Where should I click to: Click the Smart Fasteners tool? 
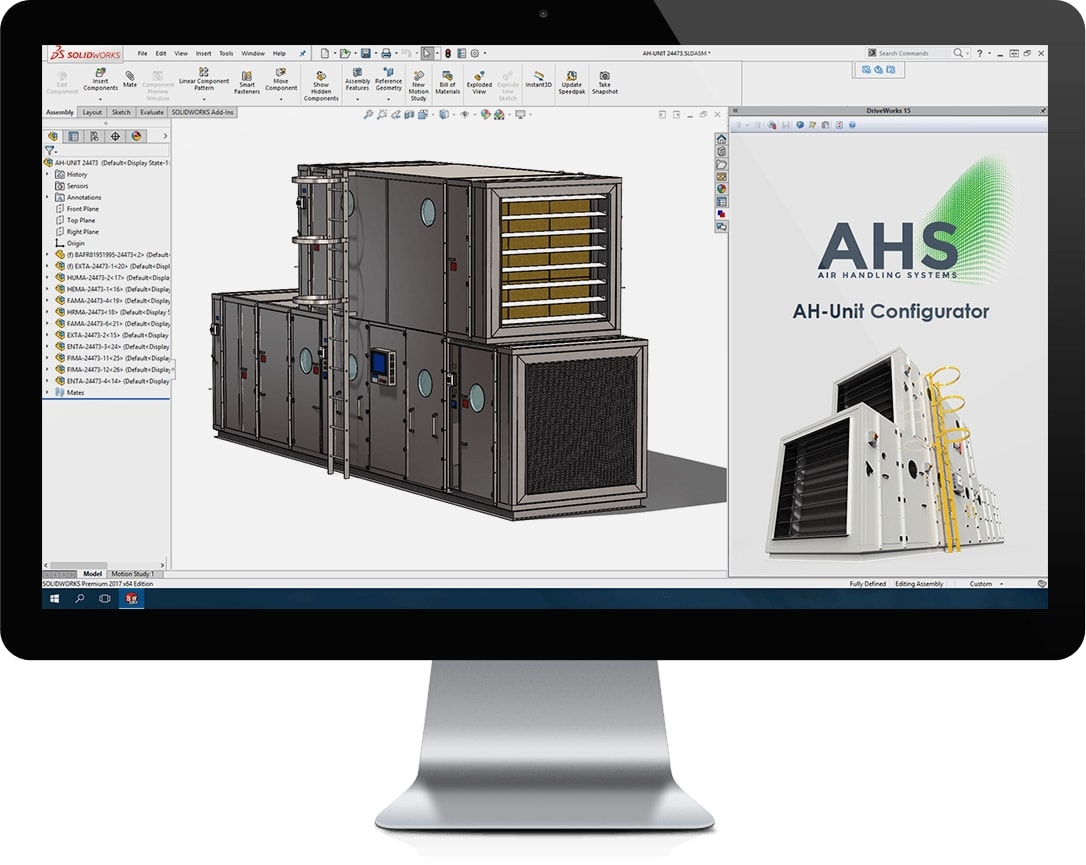[247, 82]
